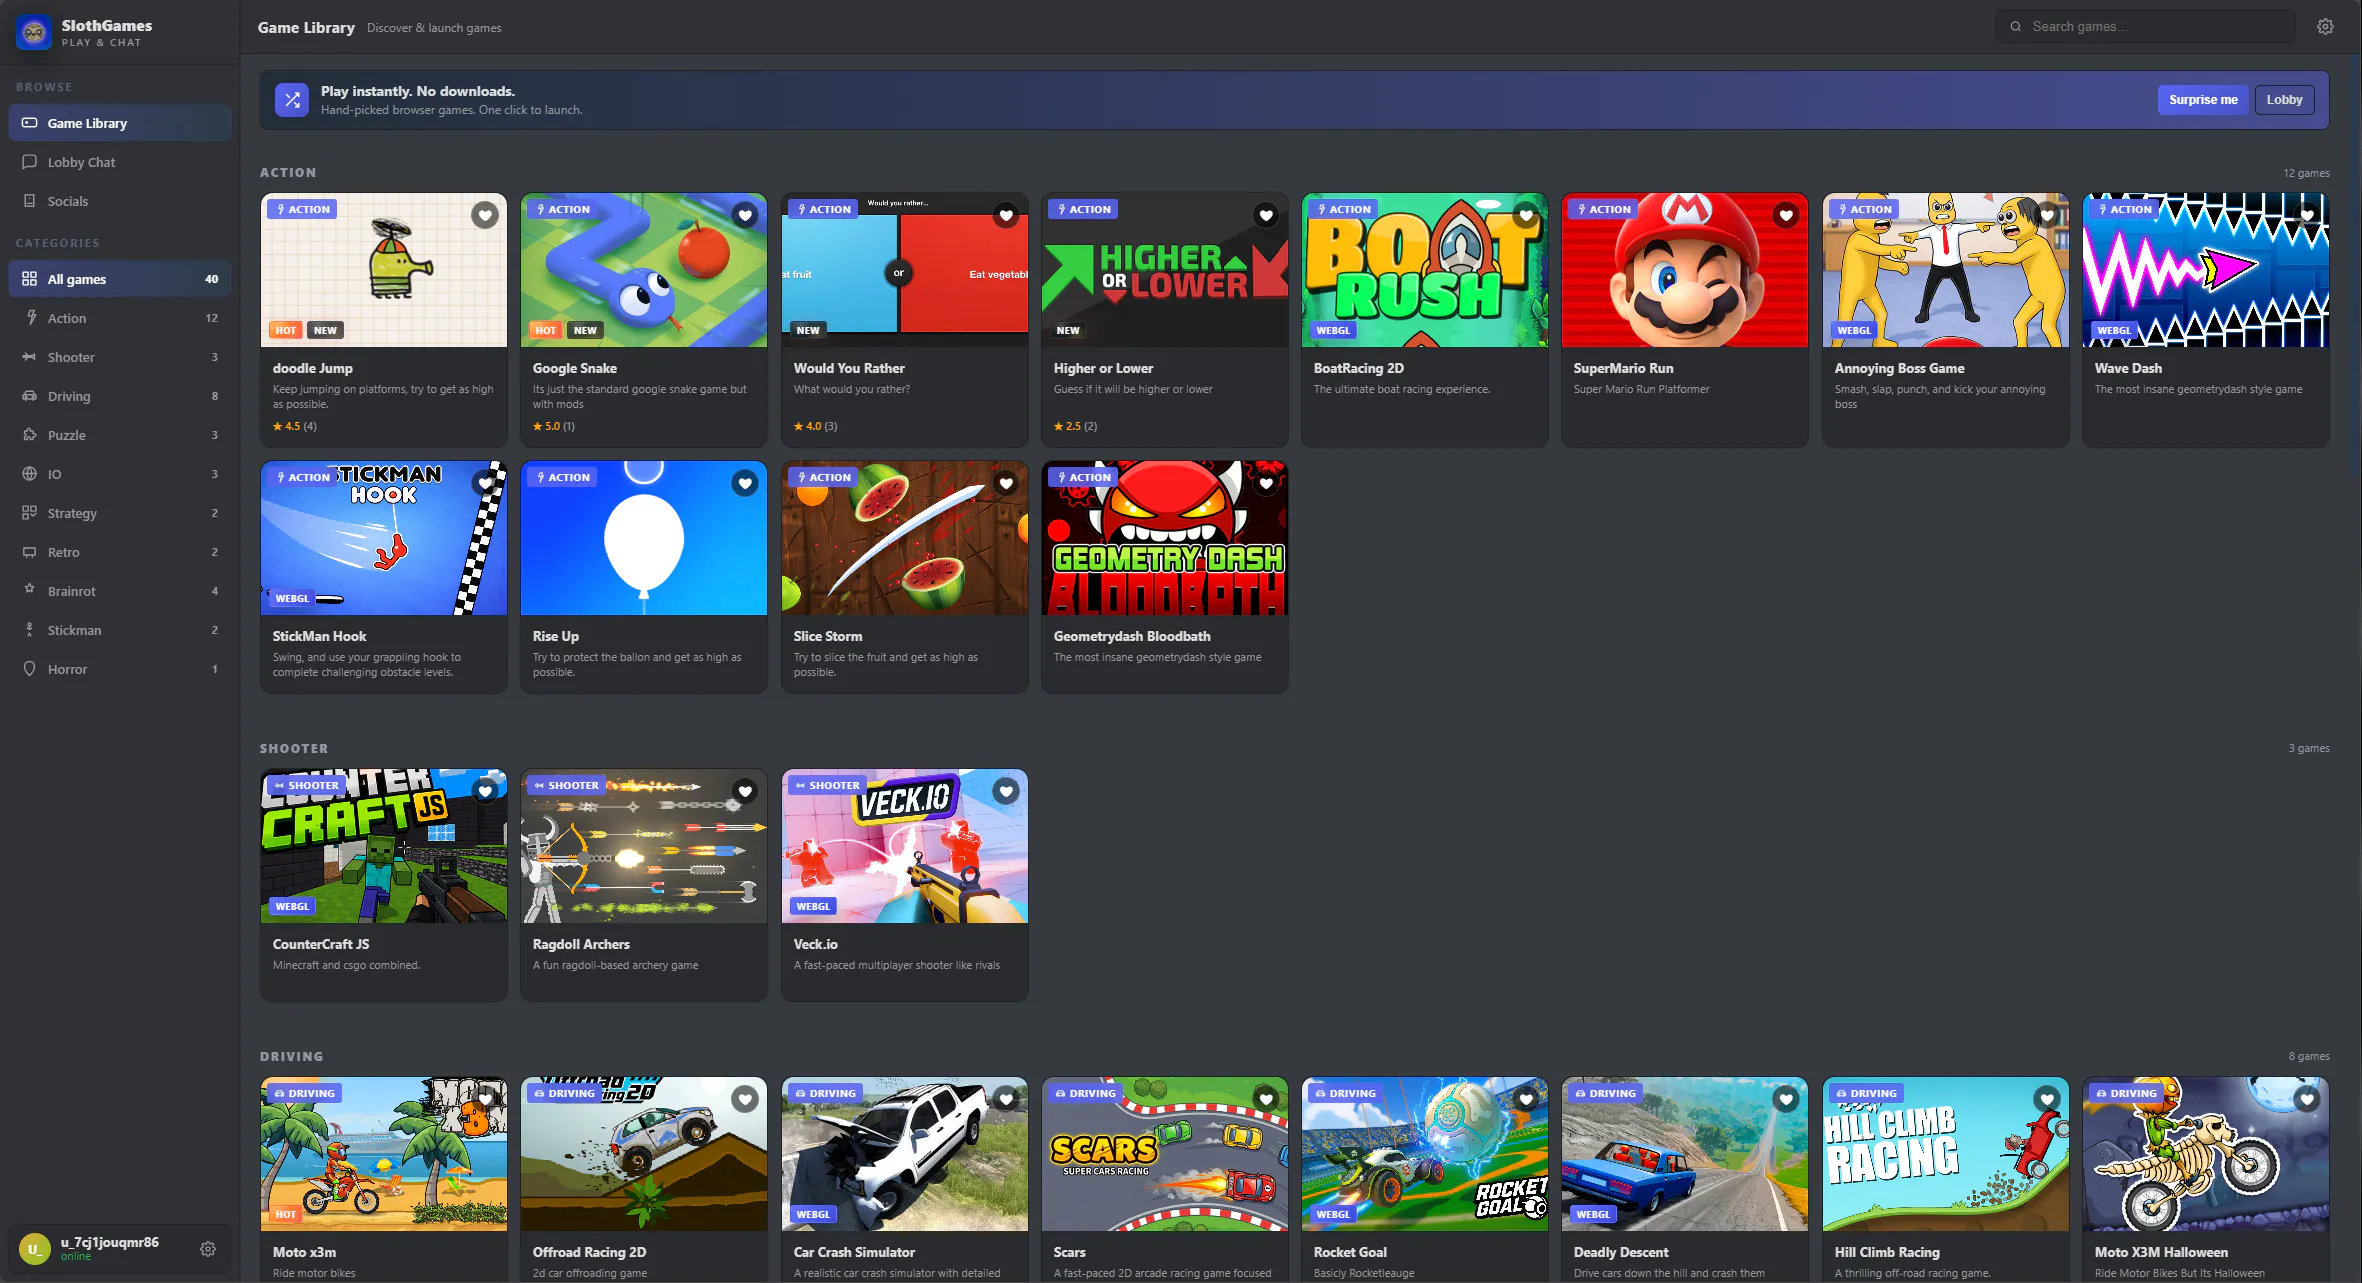Click the StickMan Hook title
Viewport: 2362px width, 1283px height.
pyautogui.click(x=319, y=636)
